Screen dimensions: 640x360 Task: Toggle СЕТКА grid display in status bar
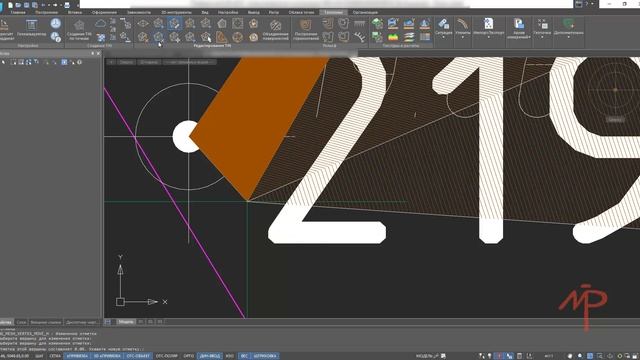click(55, 356)
